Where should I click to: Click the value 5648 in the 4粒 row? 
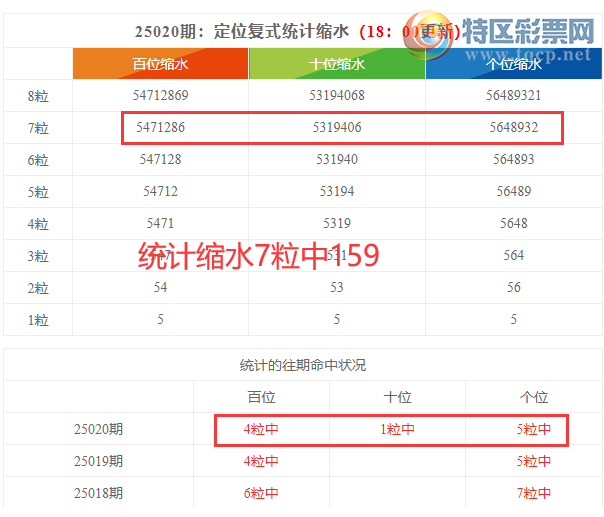[x=513, y=223]
